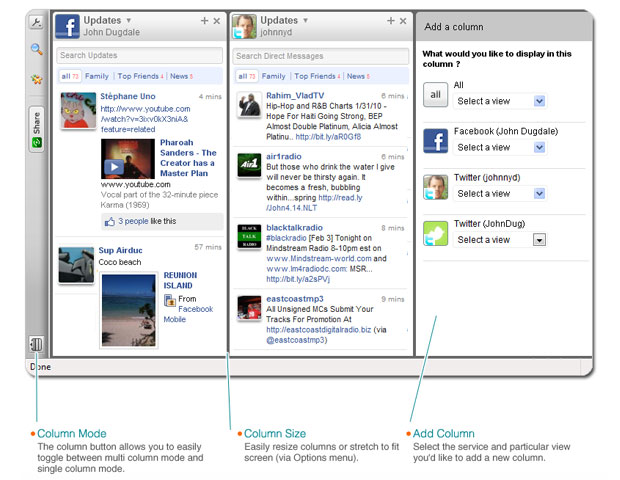Image resolution: width=620 pixels, height=480 pixels.
Task: Click Sup Airduc's avatar photo
Action: (x=76, y=265)
